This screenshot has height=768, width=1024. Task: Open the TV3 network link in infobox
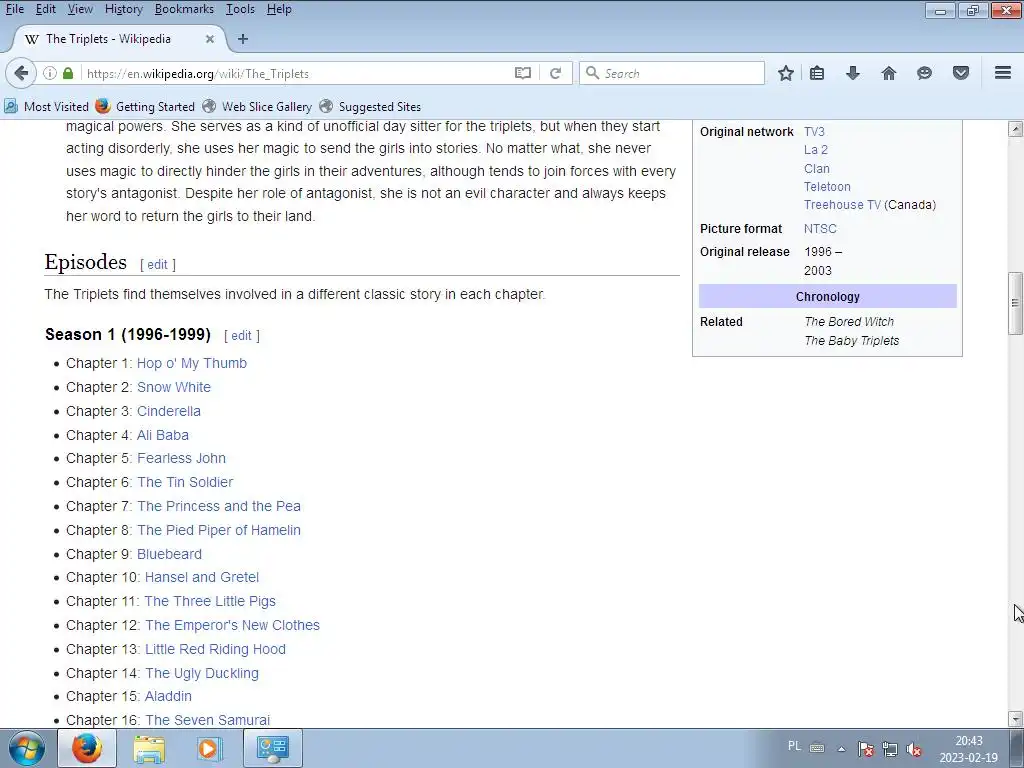point(814,132)
